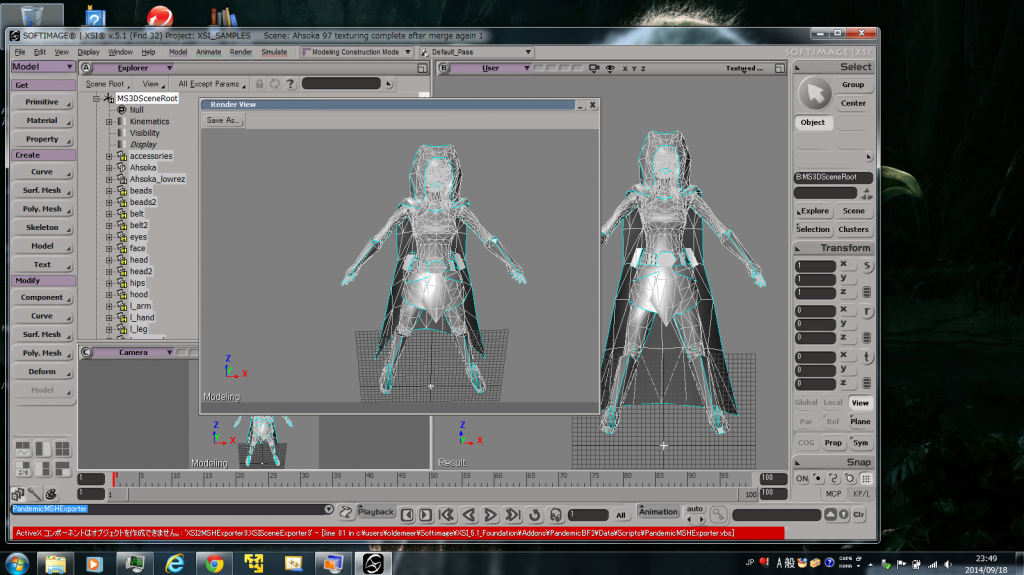
Task: Open the Explorer view type dropdown
Action: 134,68
